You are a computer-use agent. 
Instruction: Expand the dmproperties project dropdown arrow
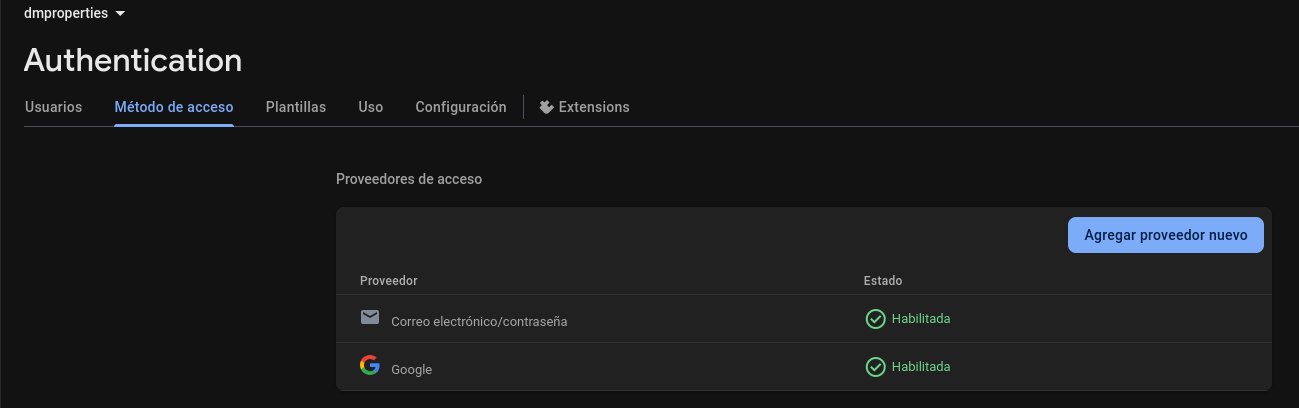coord(120,14)
